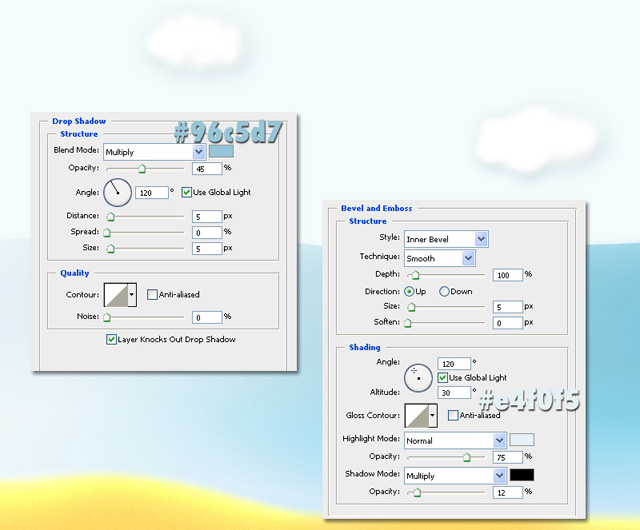Click the Highlight Opacity slider handle
640x530 pixels.
[x=467, y=457]
